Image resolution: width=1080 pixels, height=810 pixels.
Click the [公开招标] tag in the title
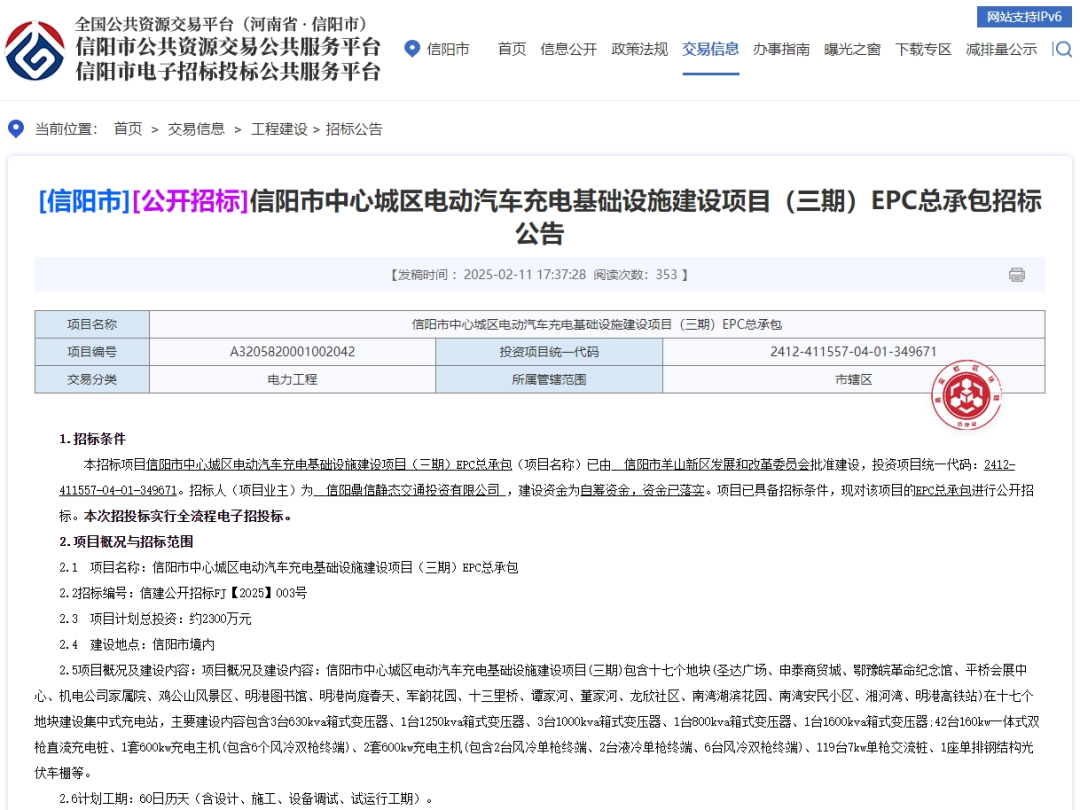(x=190, y=200)
